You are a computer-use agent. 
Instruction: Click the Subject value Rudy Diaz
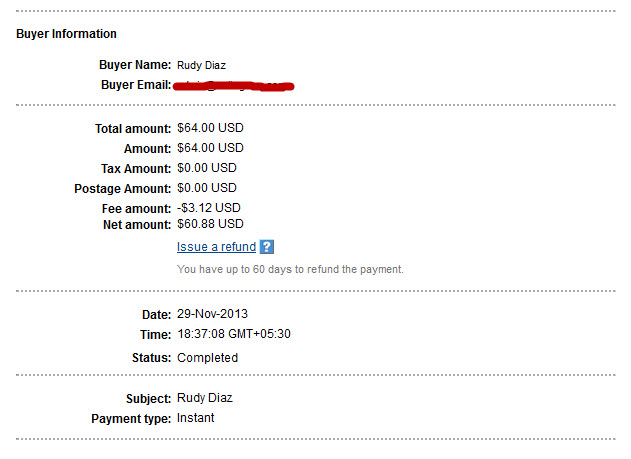click(x=206, y=399)
